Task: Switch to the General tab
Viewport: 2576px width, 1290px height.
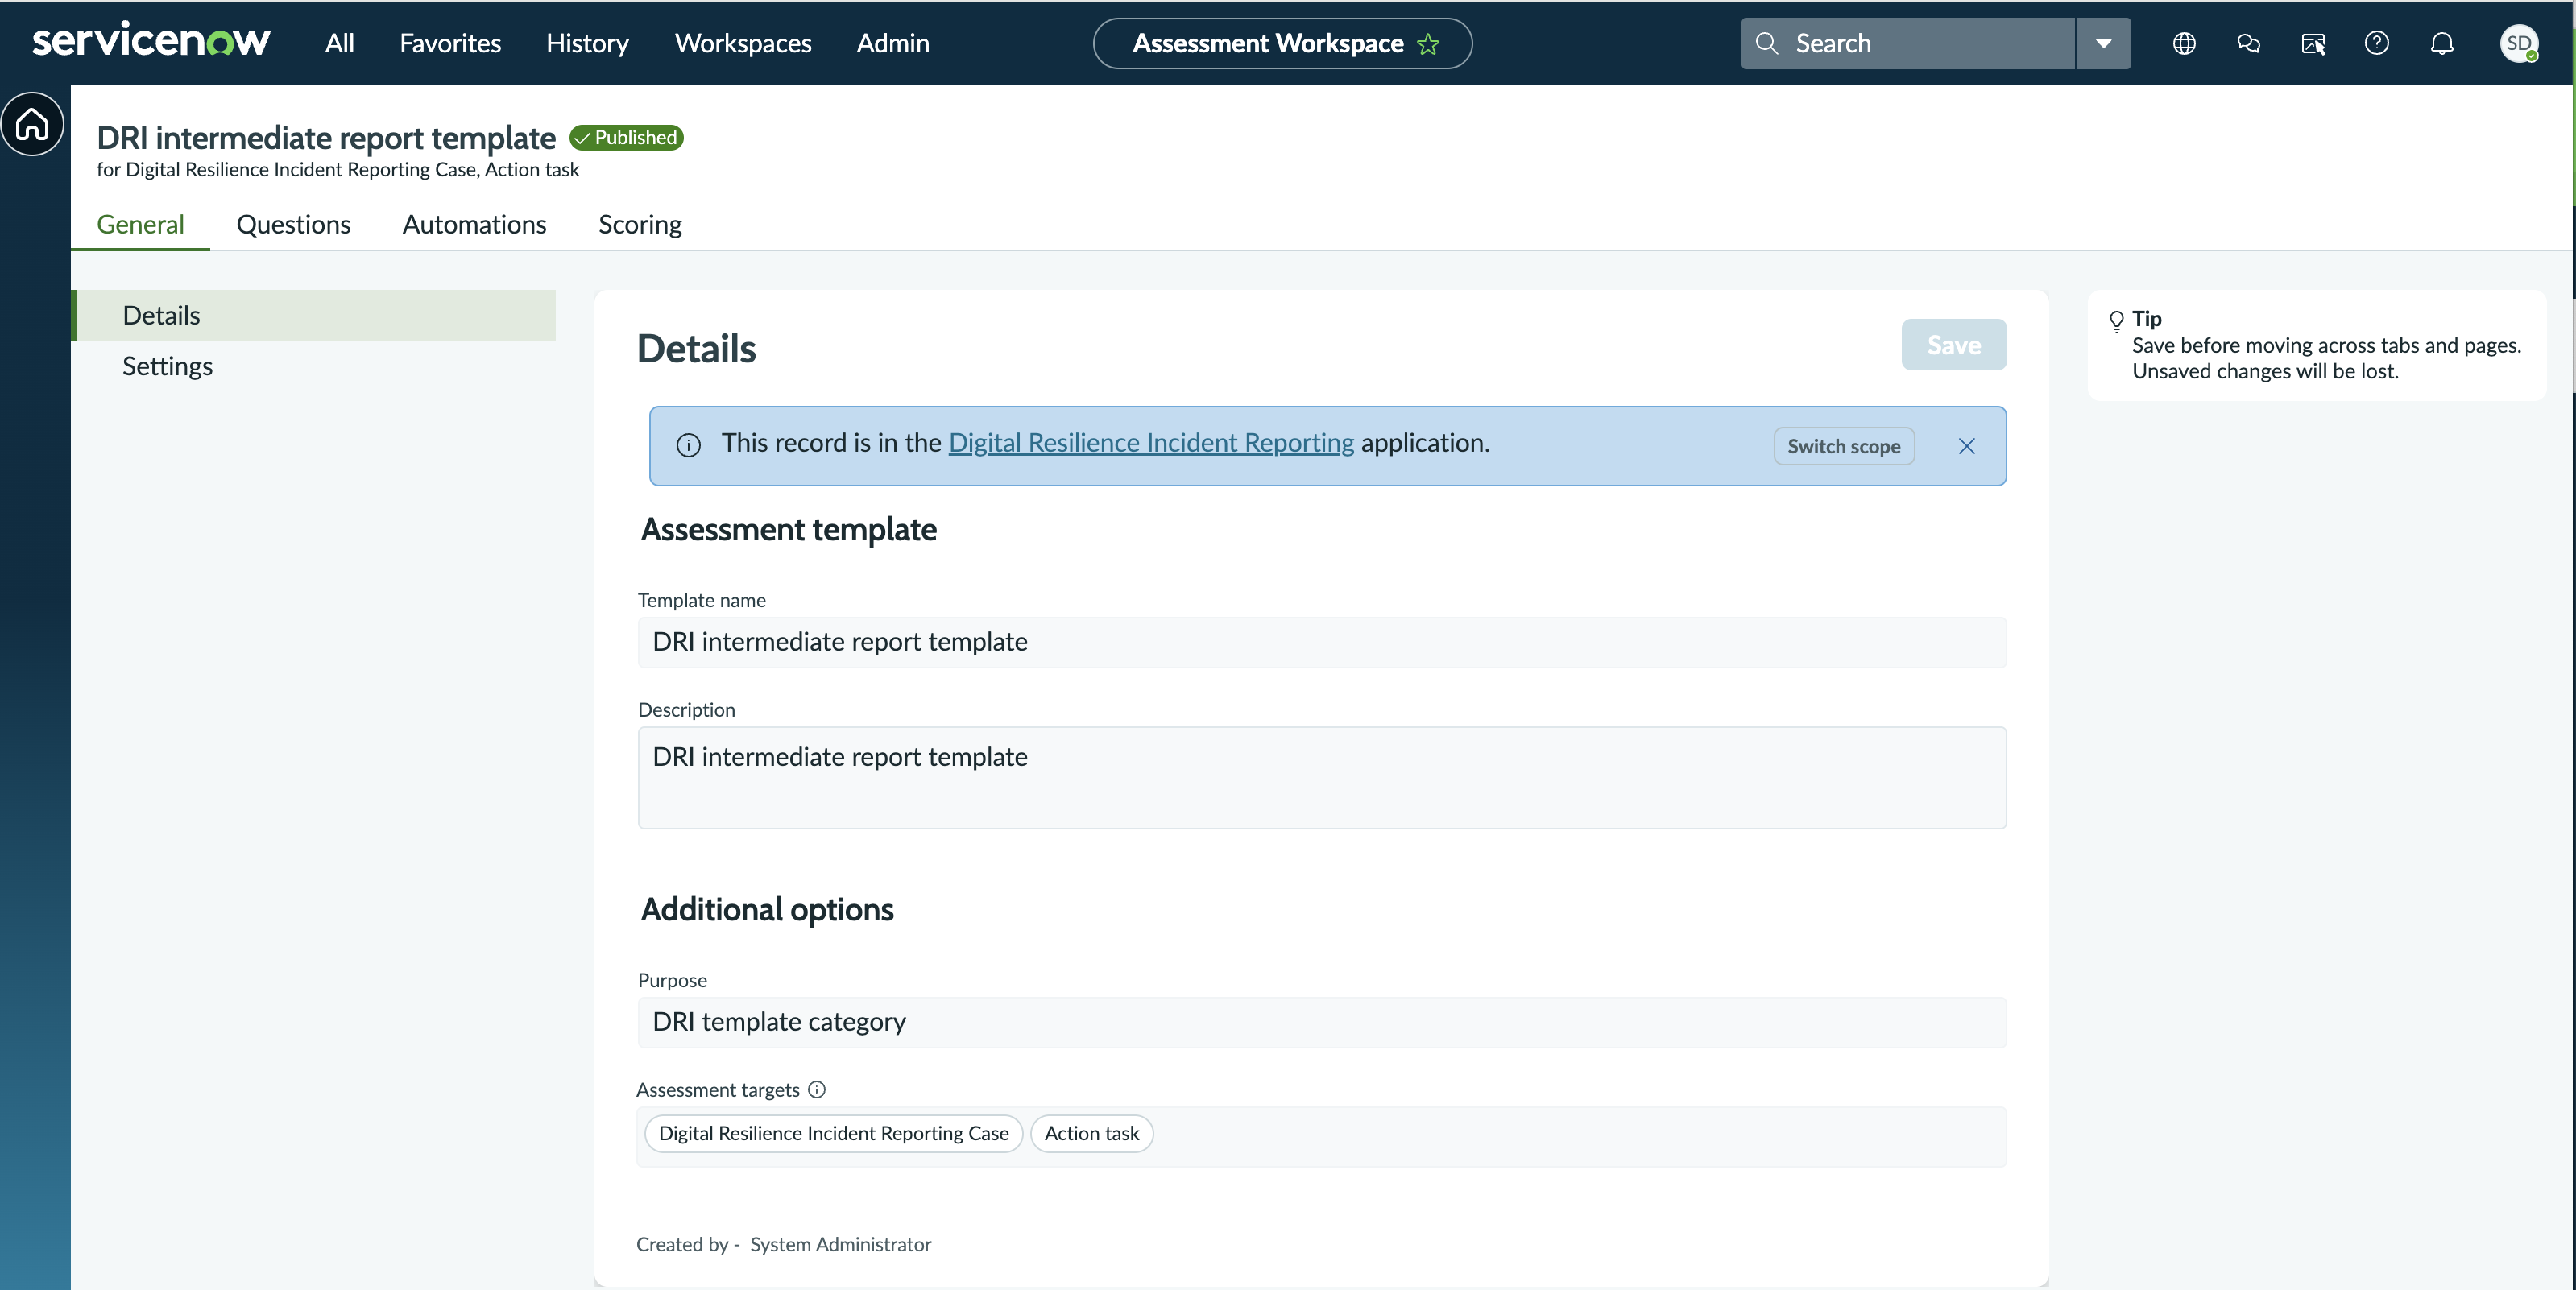Action: point(140,224)
